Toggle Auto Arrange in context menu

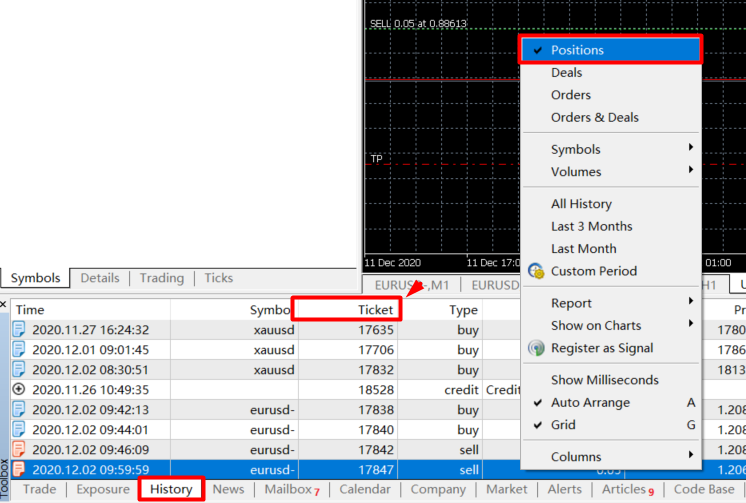(x=590, y=403)
